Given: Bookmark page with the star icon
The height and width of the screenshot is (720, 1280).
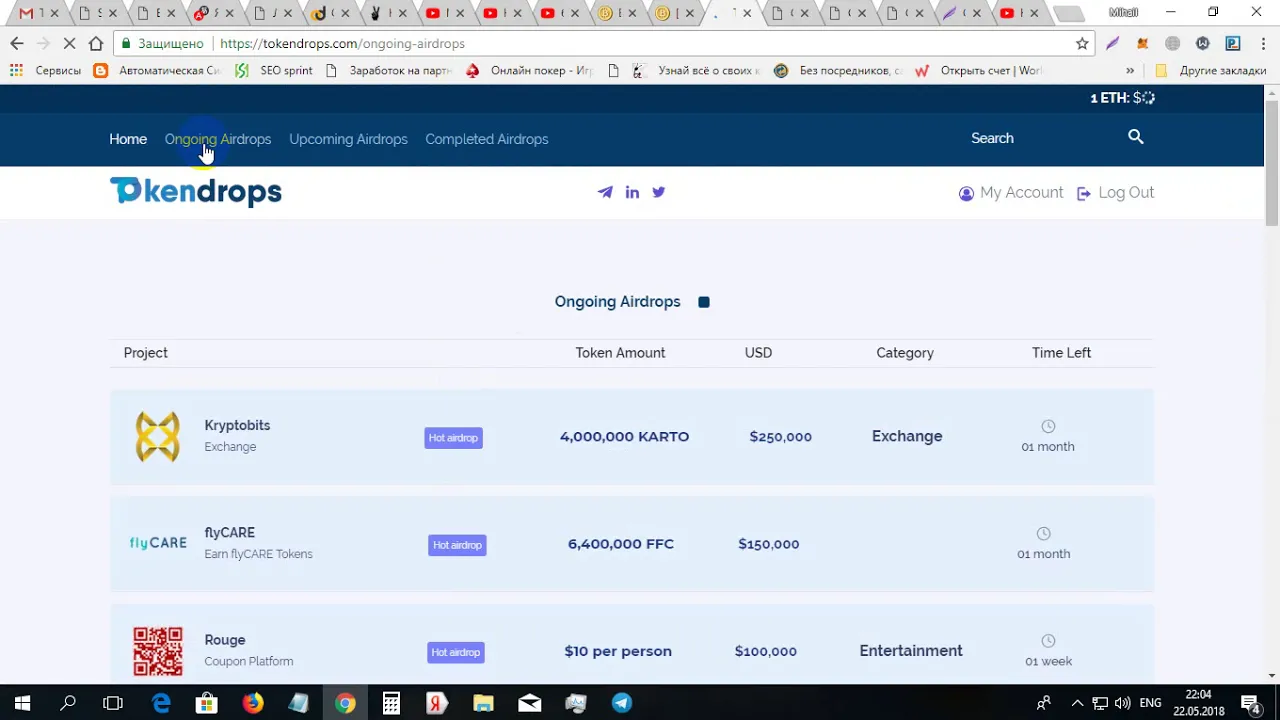Looking at the screenshot, I should pyautogui.click(x=1082, y=43).
